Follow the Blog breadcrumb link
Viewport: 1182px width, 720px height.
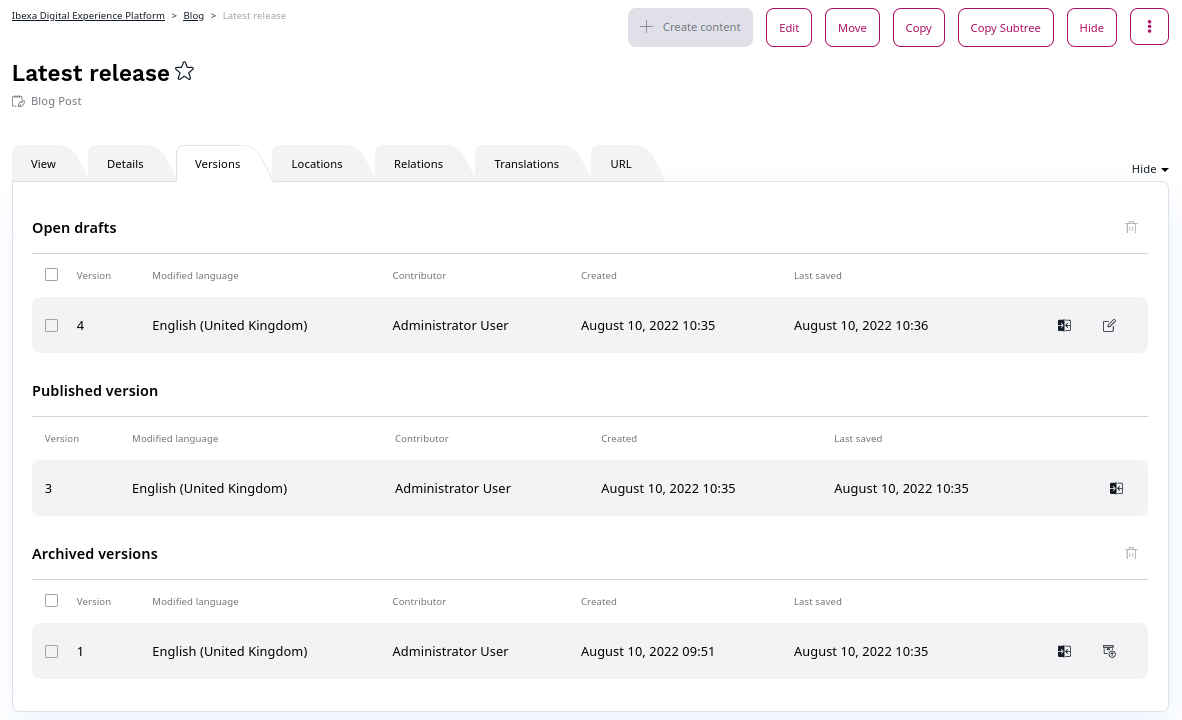pyautogui.click(x=193, y=16)
